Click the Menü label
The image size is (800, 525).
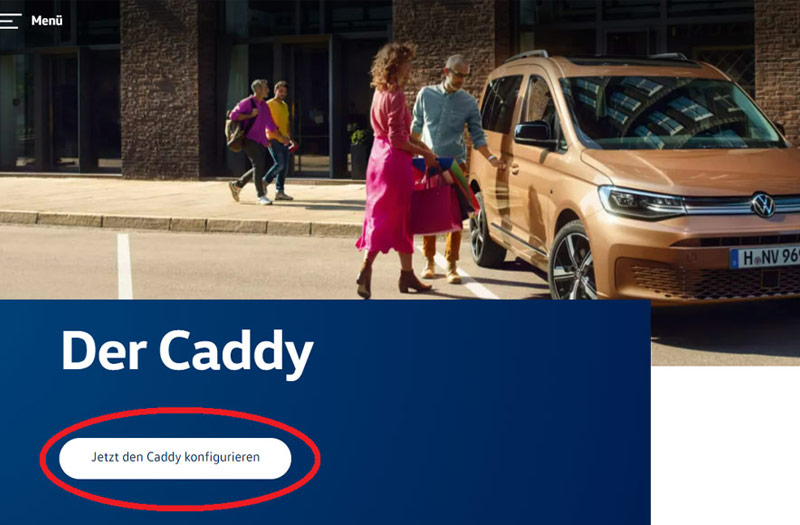pyautogui.click(x=47, y=21)
